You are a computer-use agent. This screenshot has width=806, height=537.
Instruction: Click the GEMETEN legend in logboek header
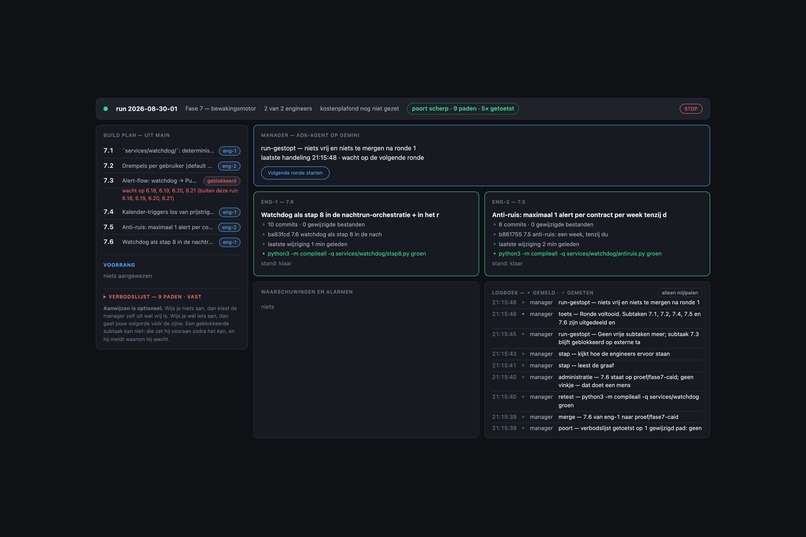(580, 293)
